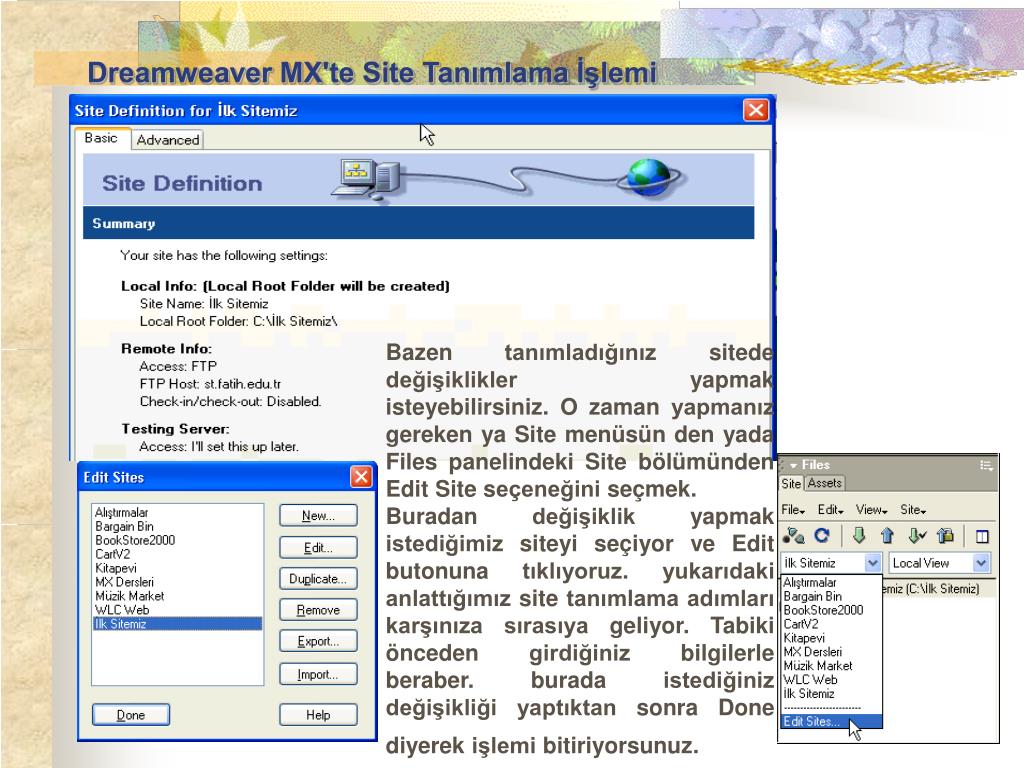Screen dimensions: 1024x768
Task: Choose Müzik Market in the site dropdown list
Action: coord(831,665)
